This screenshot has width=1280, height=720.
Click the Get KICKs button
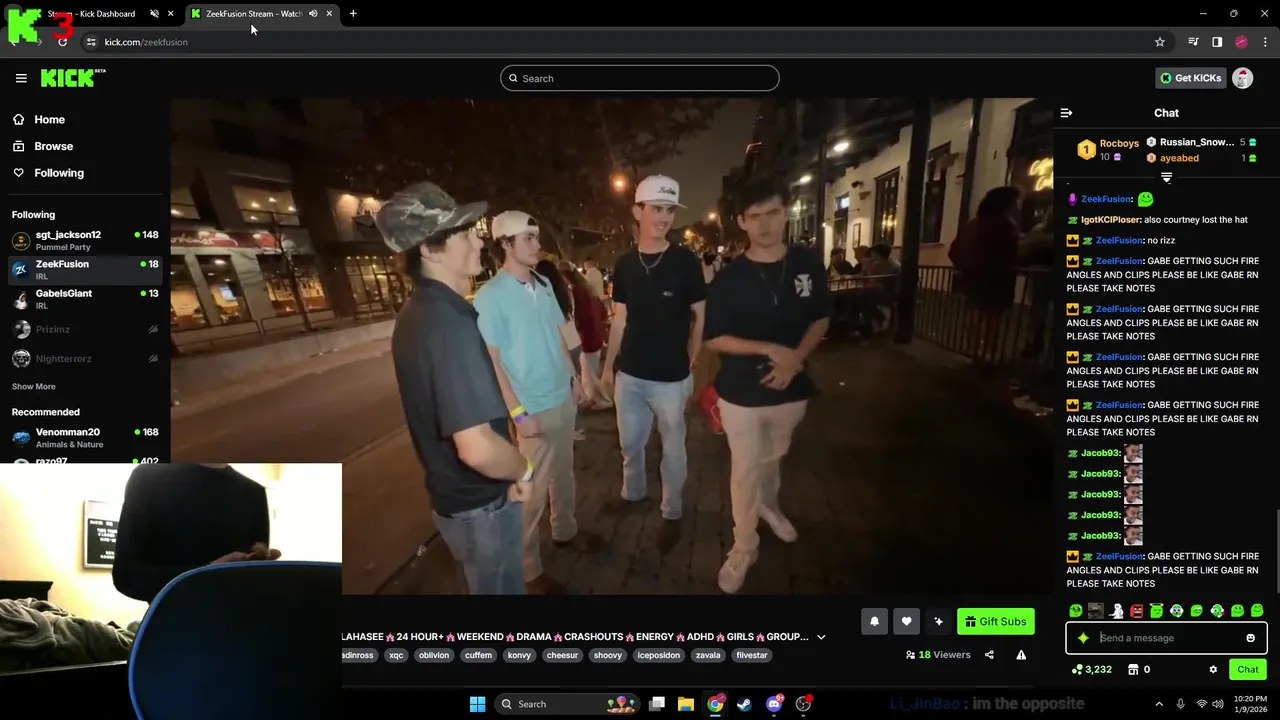tap(1190, 78)
